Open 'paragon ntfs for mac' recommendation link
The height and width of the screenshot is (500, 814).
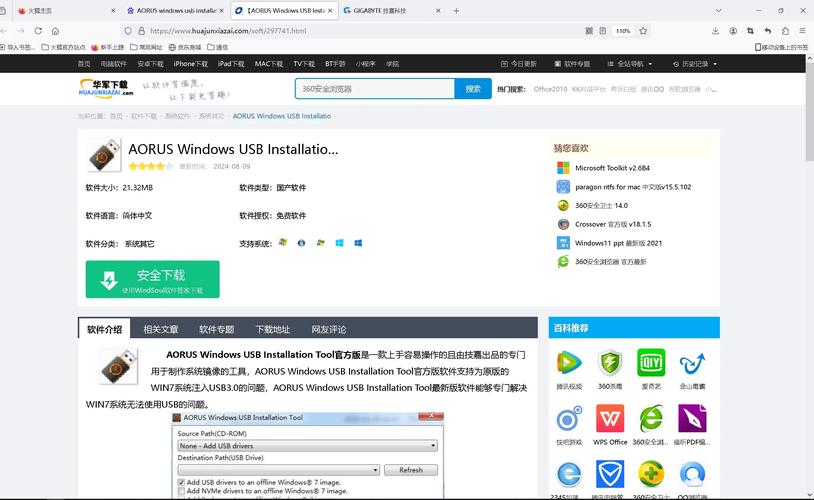633,187
